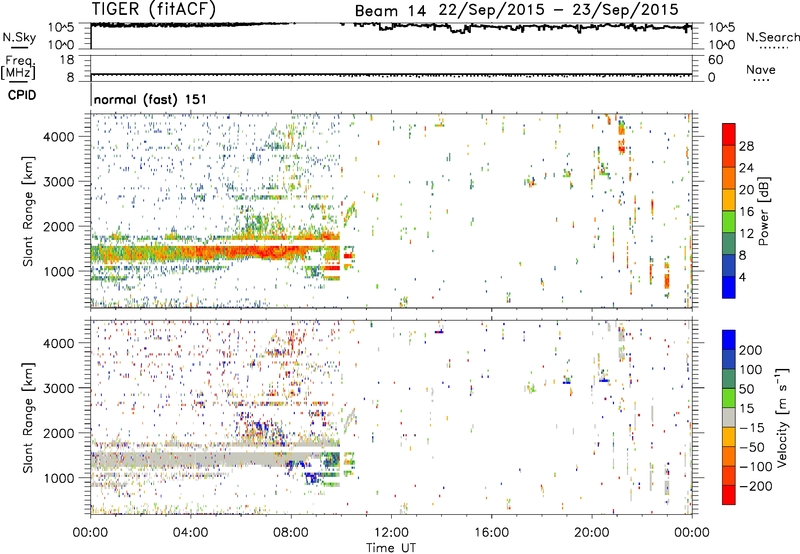Select the 'Beam 14' date range heading
The height and width of the screenshot is (554, 800).
tap(516, 10)
